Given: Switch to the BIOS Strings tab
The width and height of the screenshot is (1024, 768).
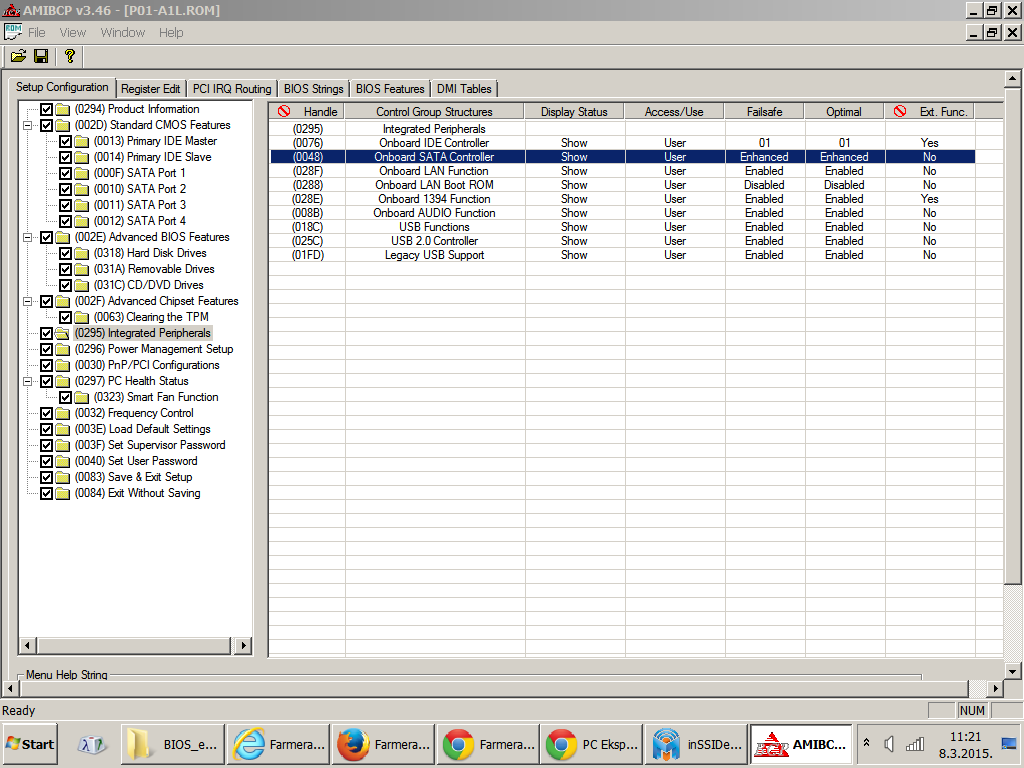Looking at the screenshot, I should click(x=313, y=89).
